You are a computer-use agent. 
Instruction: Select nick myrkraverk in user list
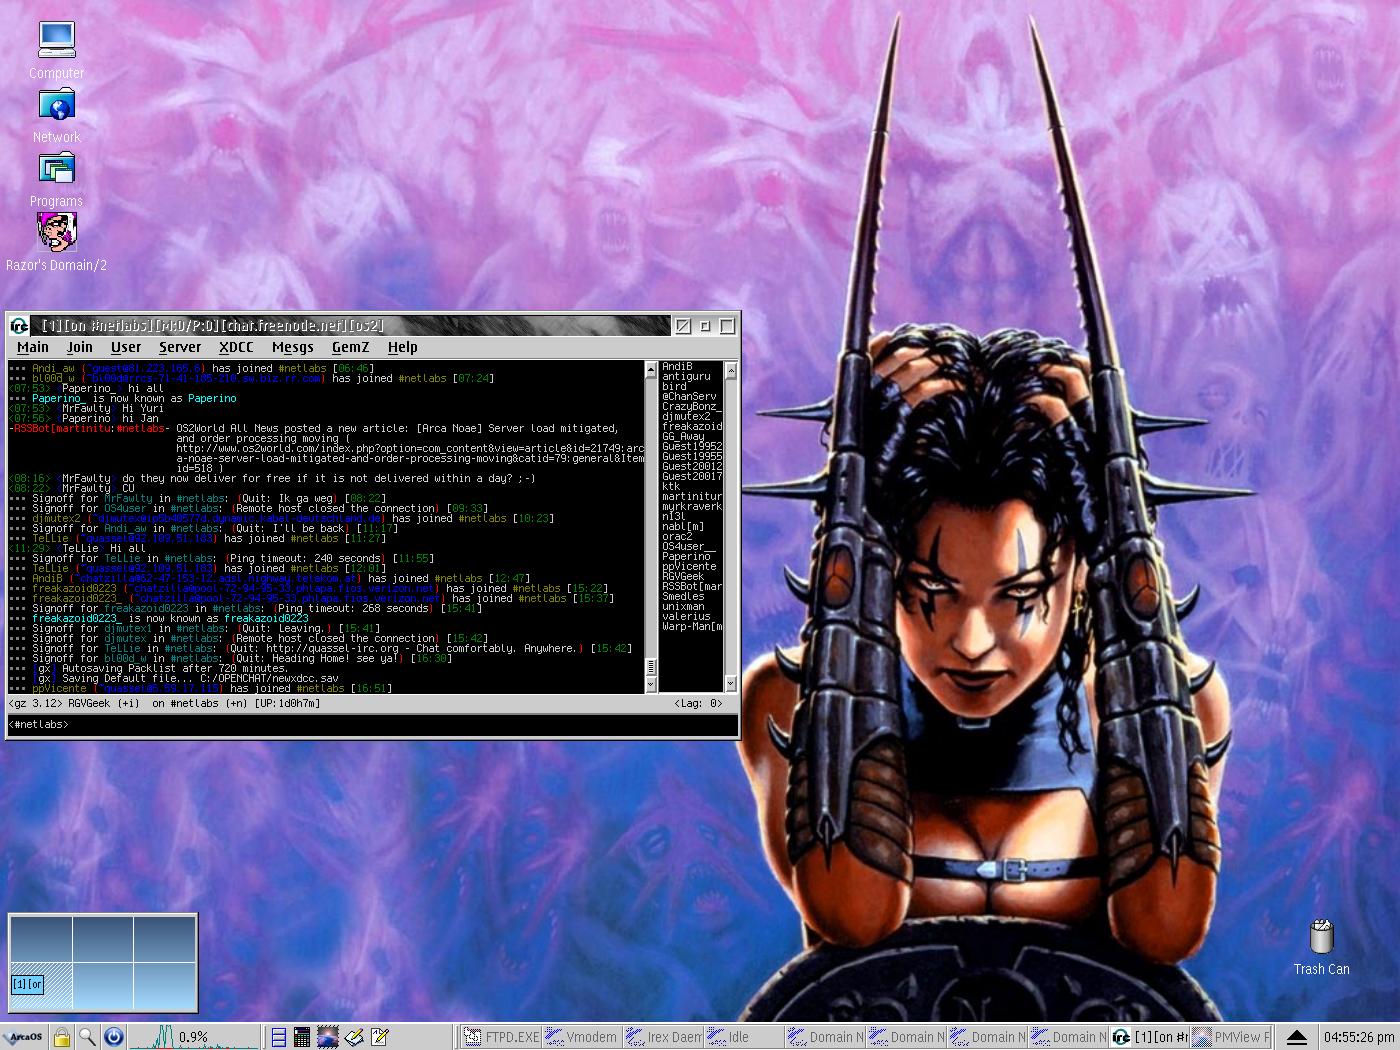691,507
